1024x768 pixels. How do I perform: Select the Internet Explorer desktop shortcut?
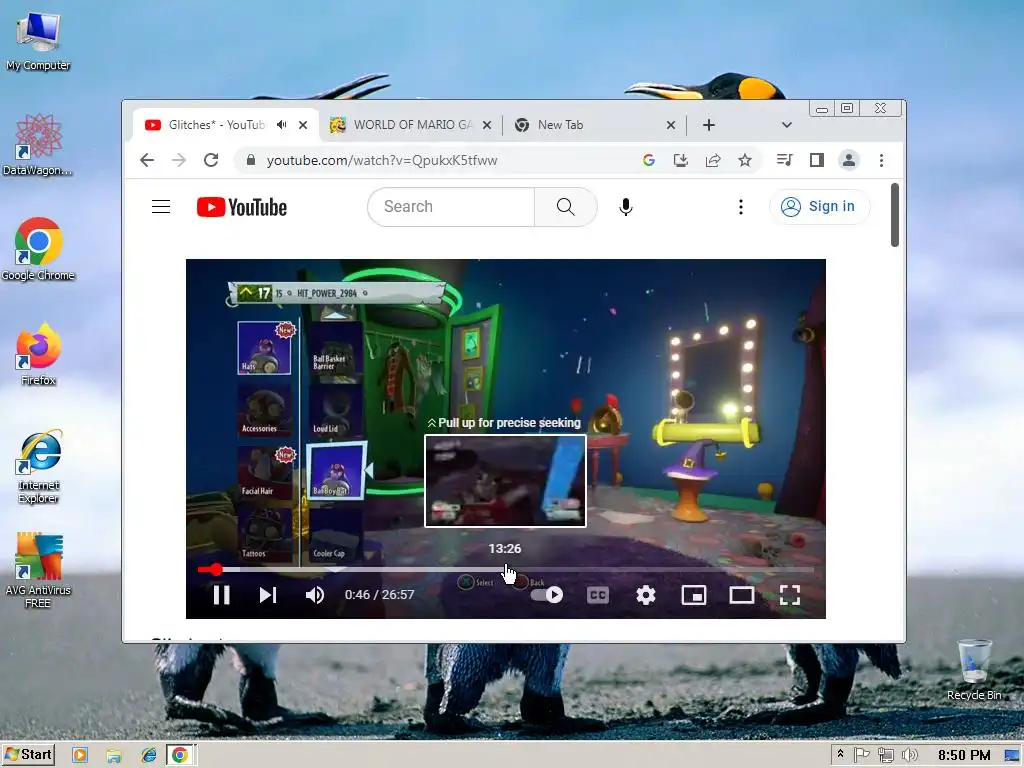point(39,466)
